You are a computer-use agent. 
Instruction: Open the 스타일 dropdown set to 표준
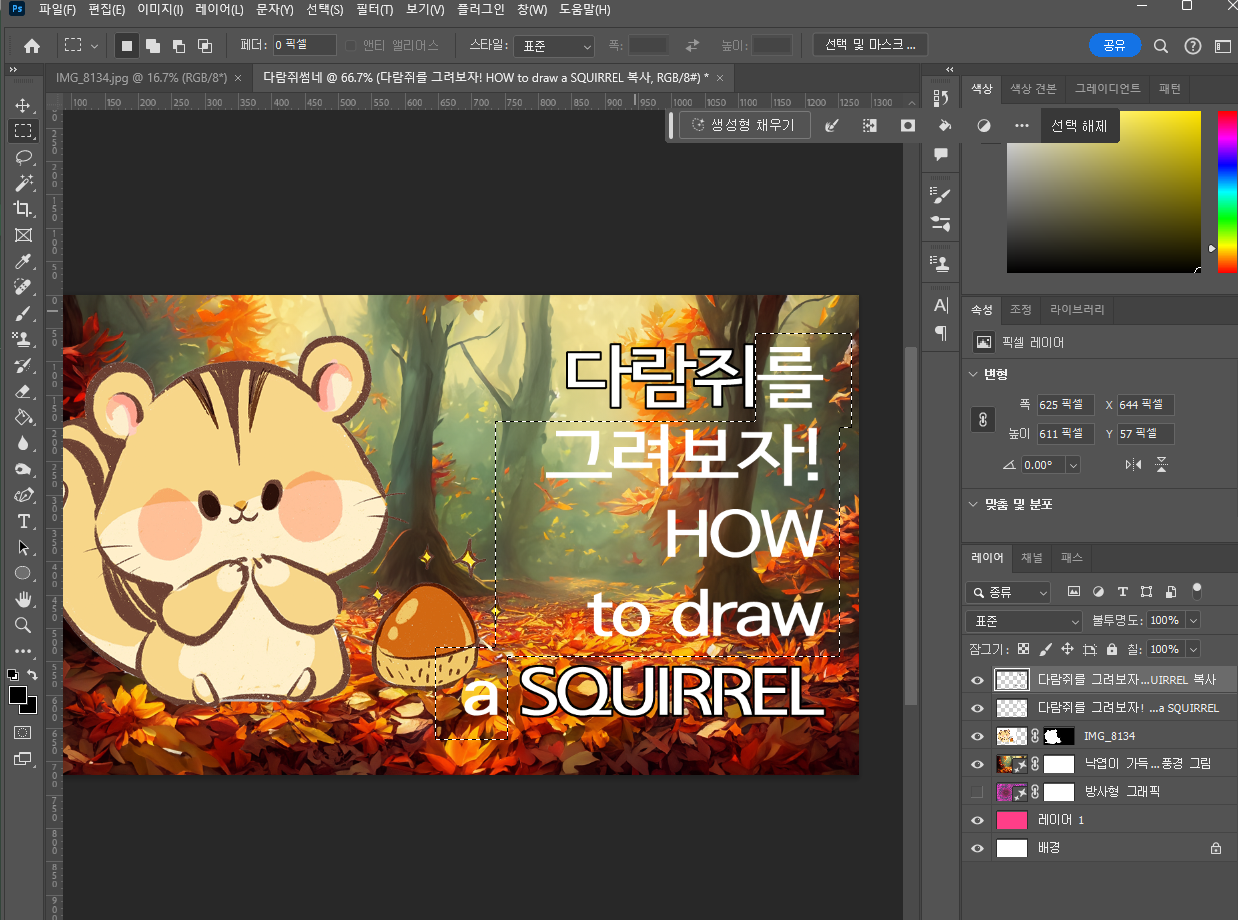(x=556, y=45)
